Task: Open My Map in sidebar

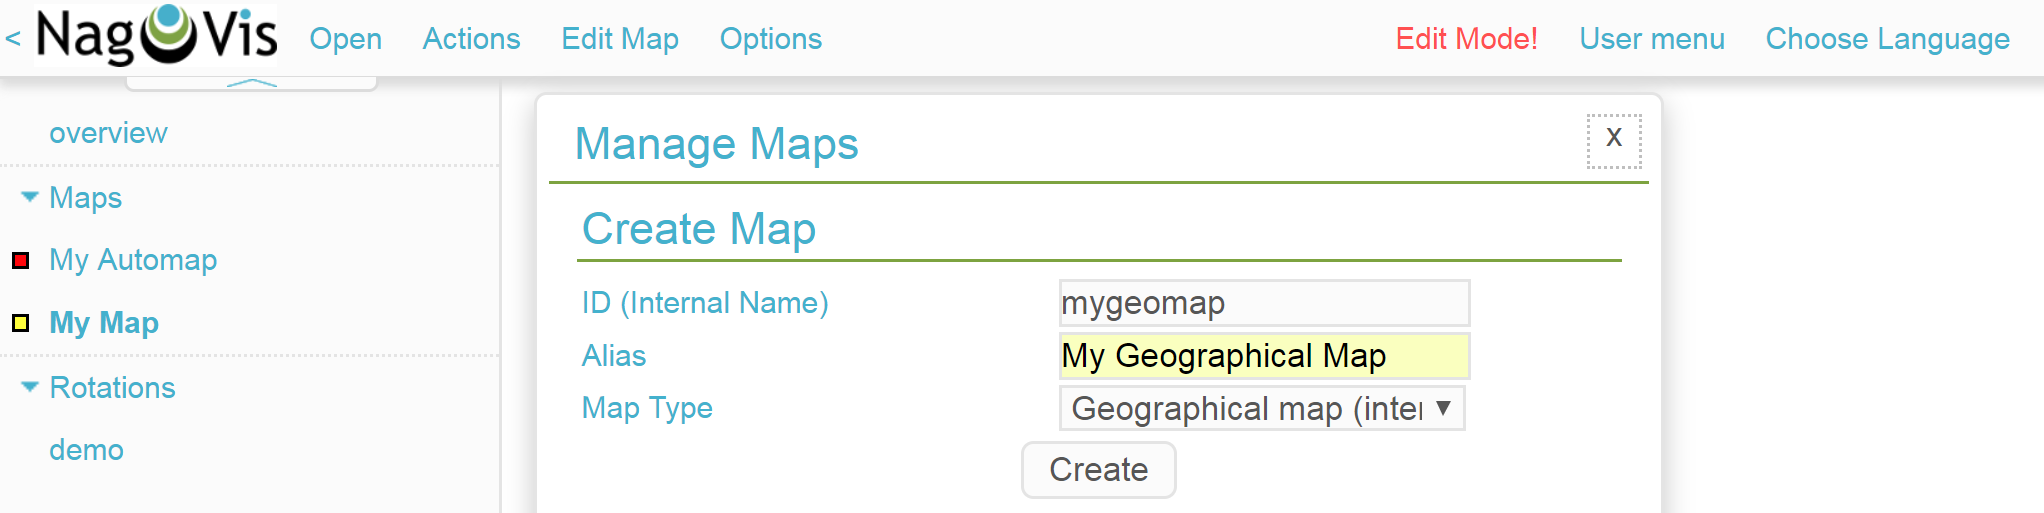Action: point(104,323)
